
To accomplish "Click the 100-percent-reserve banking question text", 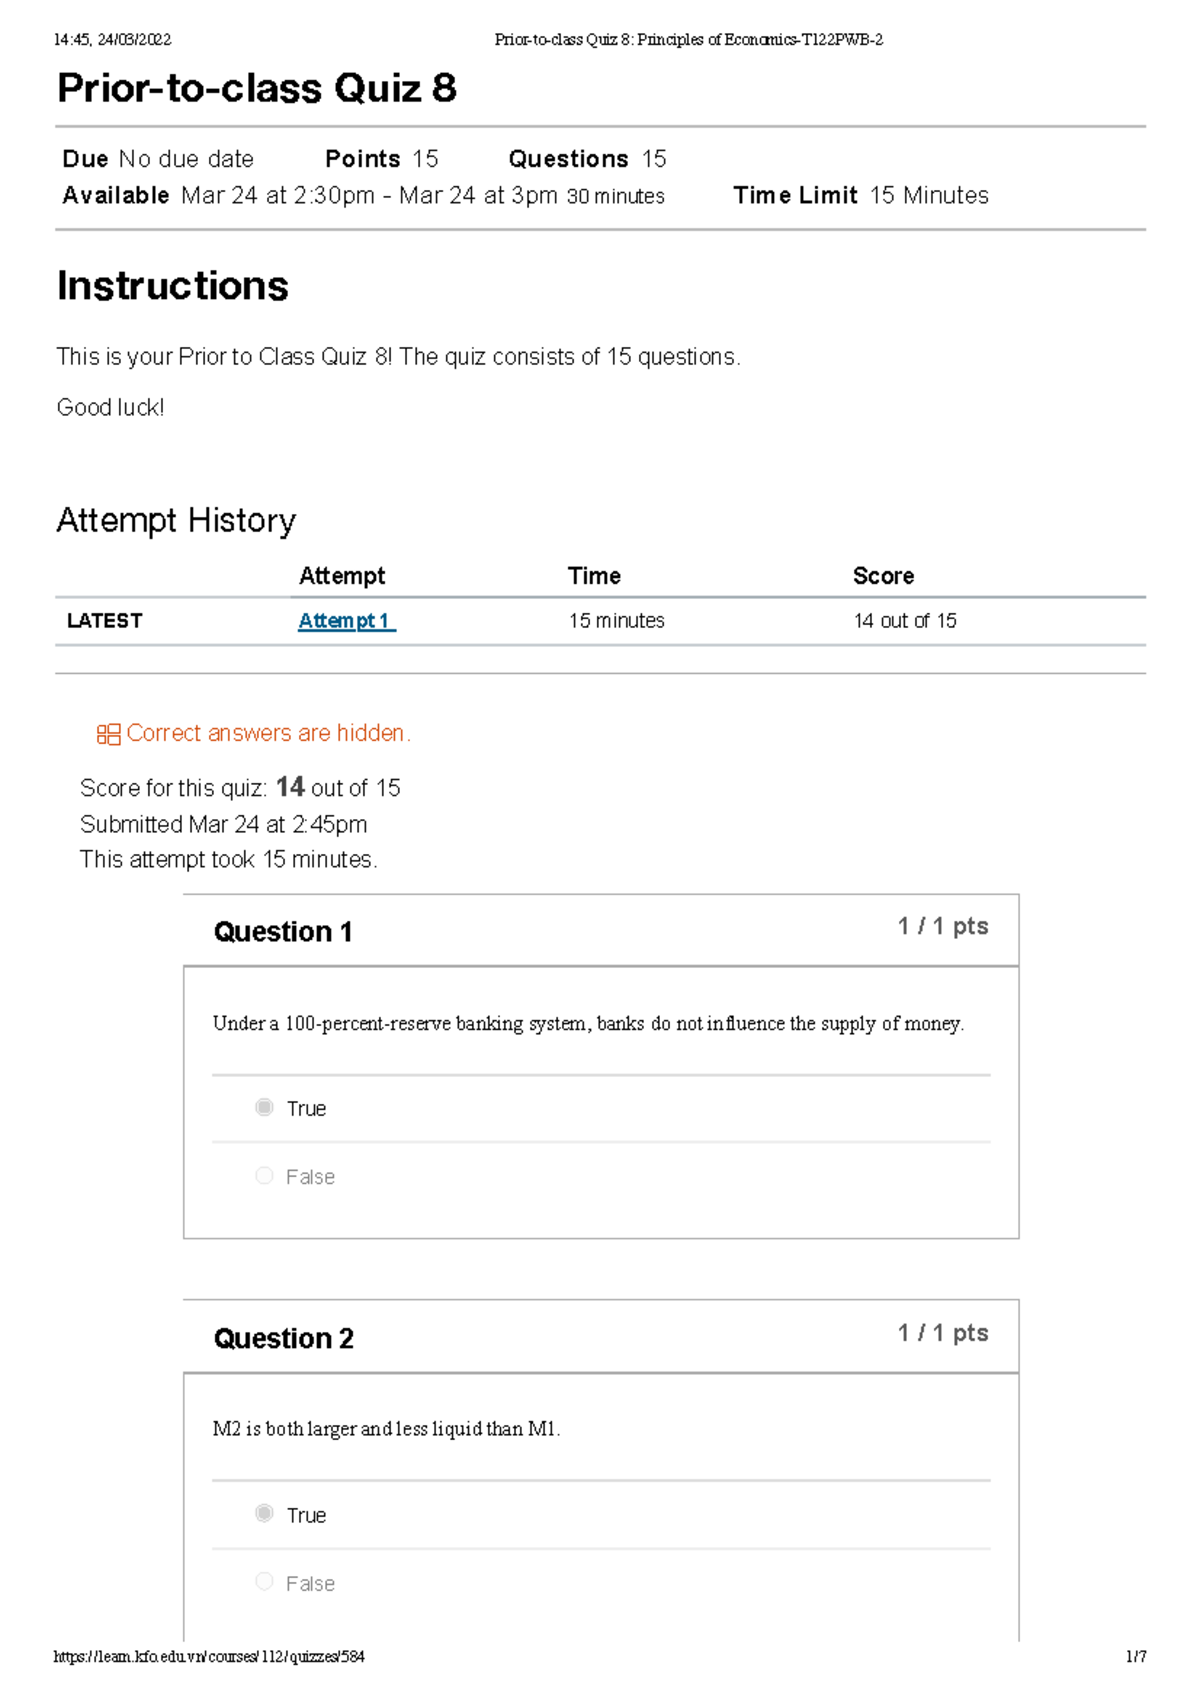I will pos(588,1024).
